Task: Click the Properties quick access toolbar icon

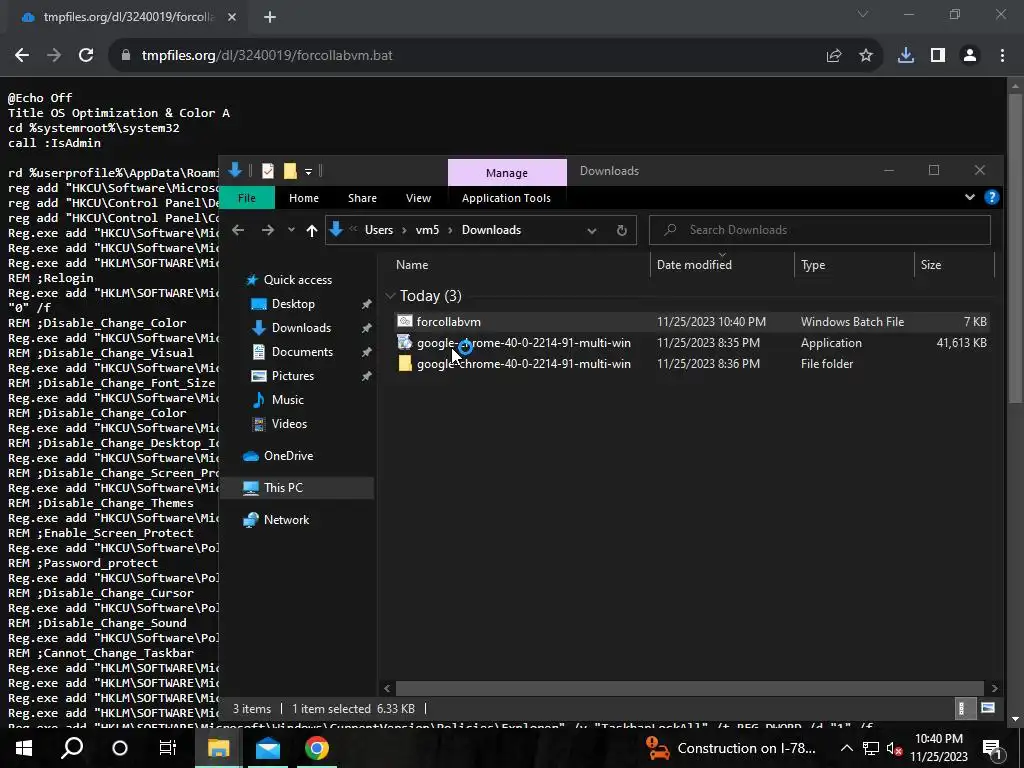Action: pos(268,171)
